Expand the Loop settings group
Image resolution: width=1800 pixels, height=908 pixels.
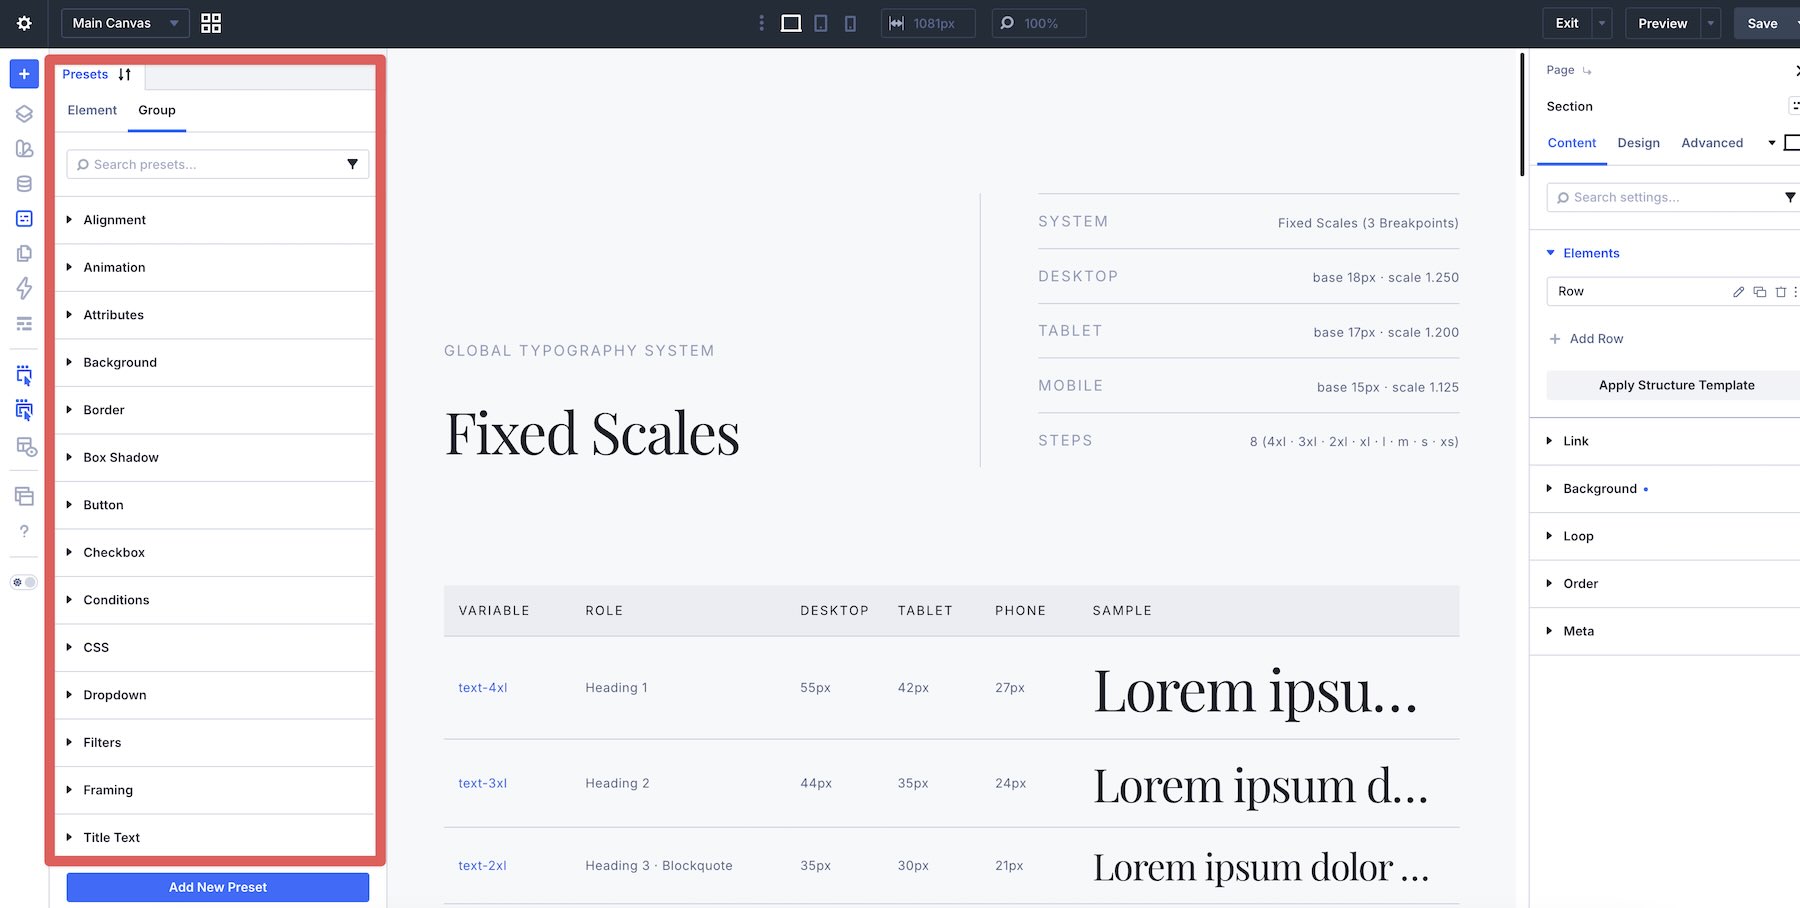coord(1665,536)
